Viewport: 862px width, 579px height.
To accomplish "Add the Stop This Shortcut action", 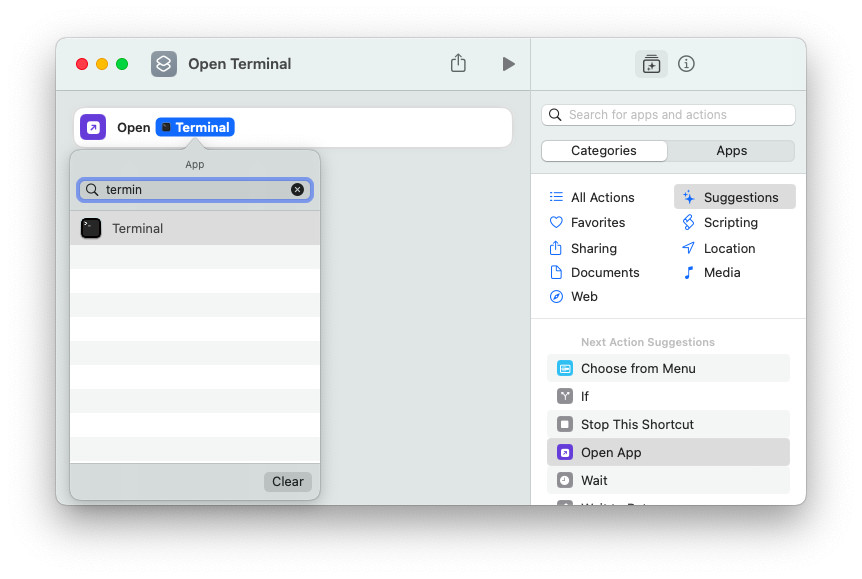I will click(x=668, y=424).
